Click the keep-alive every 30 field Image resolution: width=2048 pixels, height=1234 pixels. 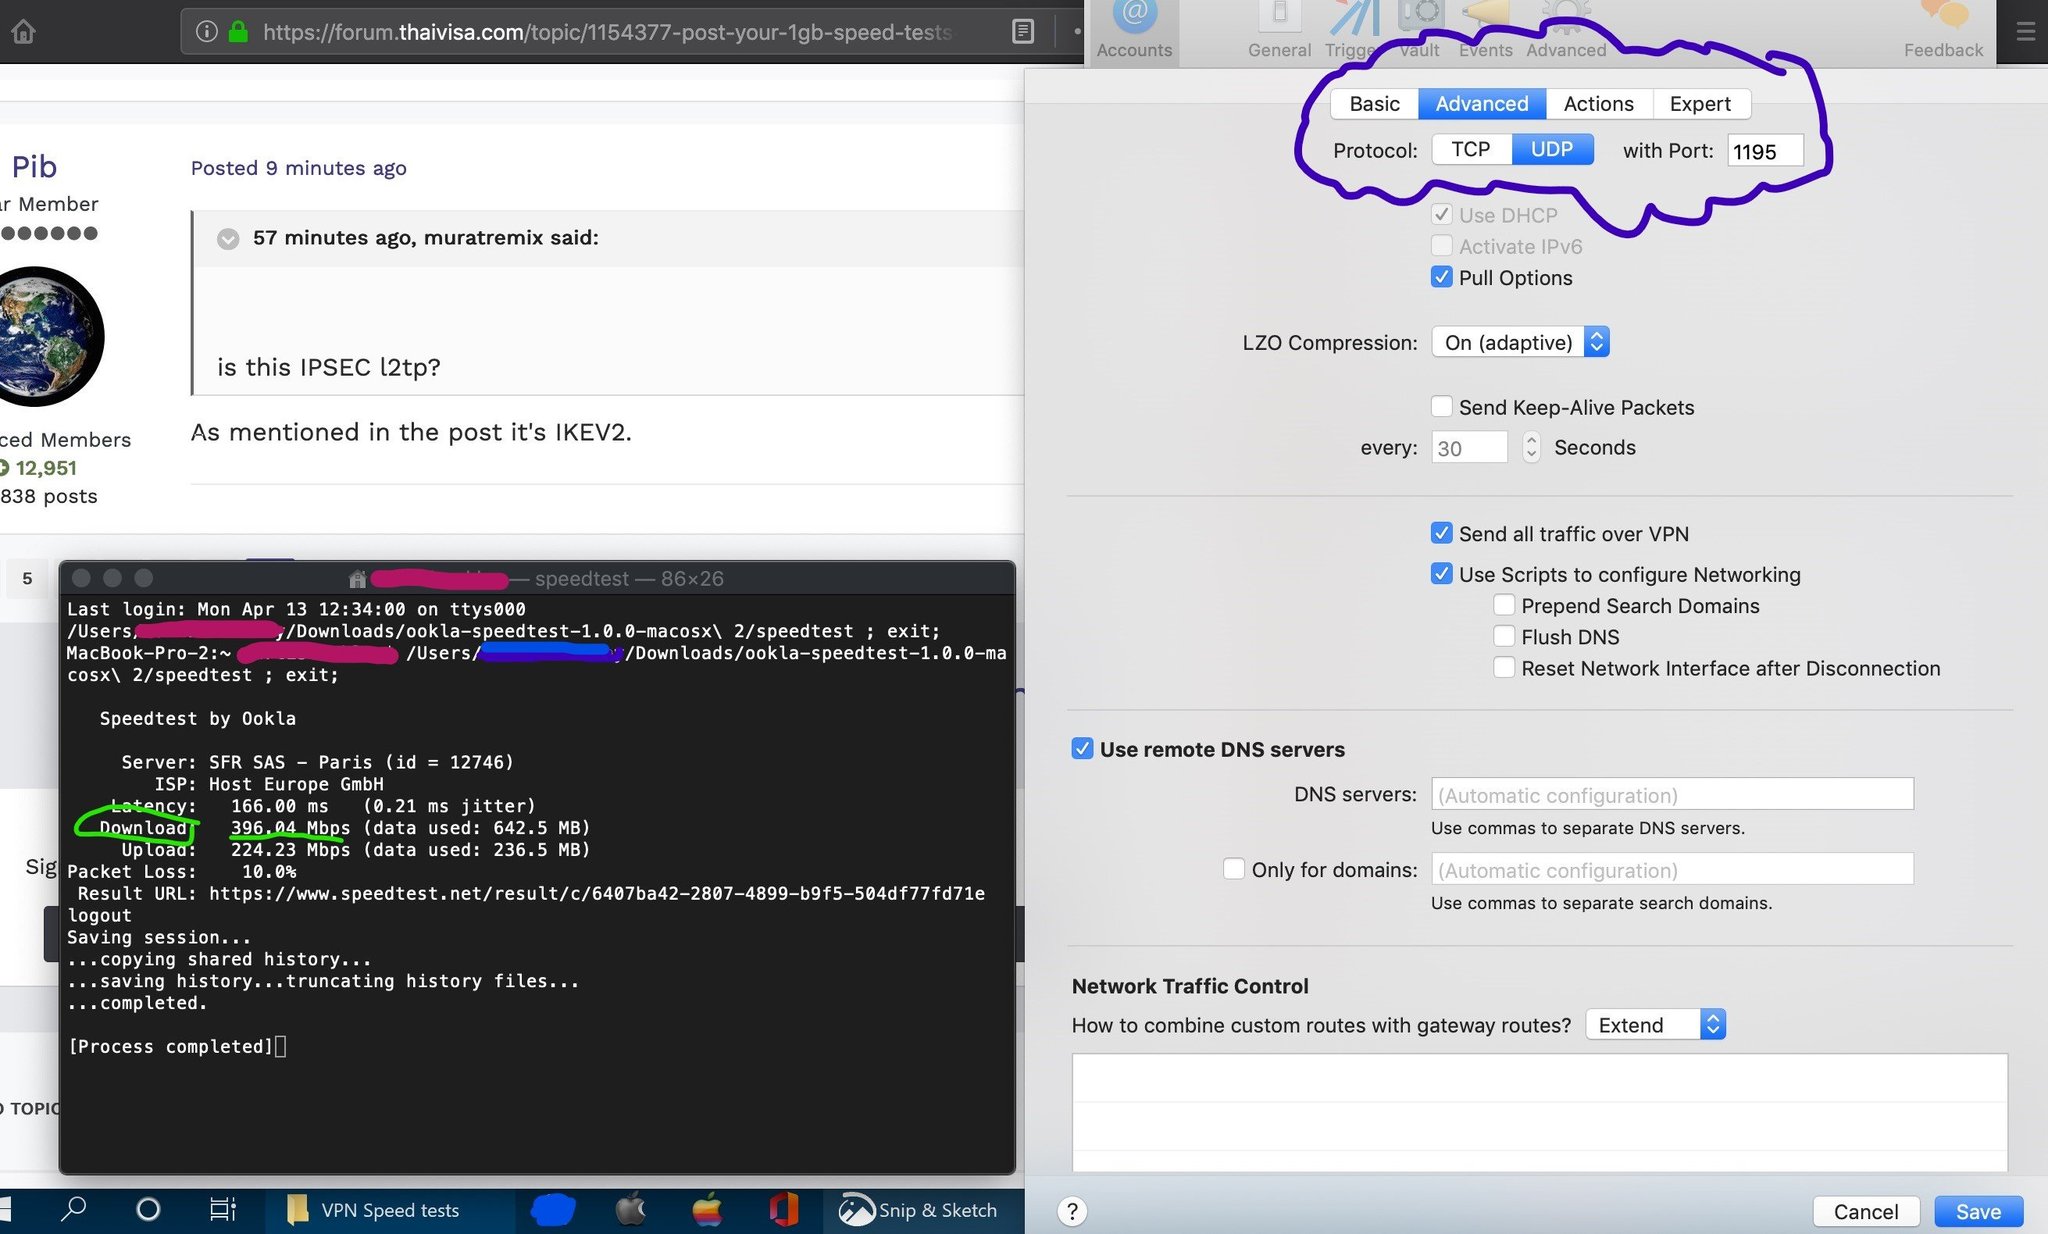(1469, 447)
